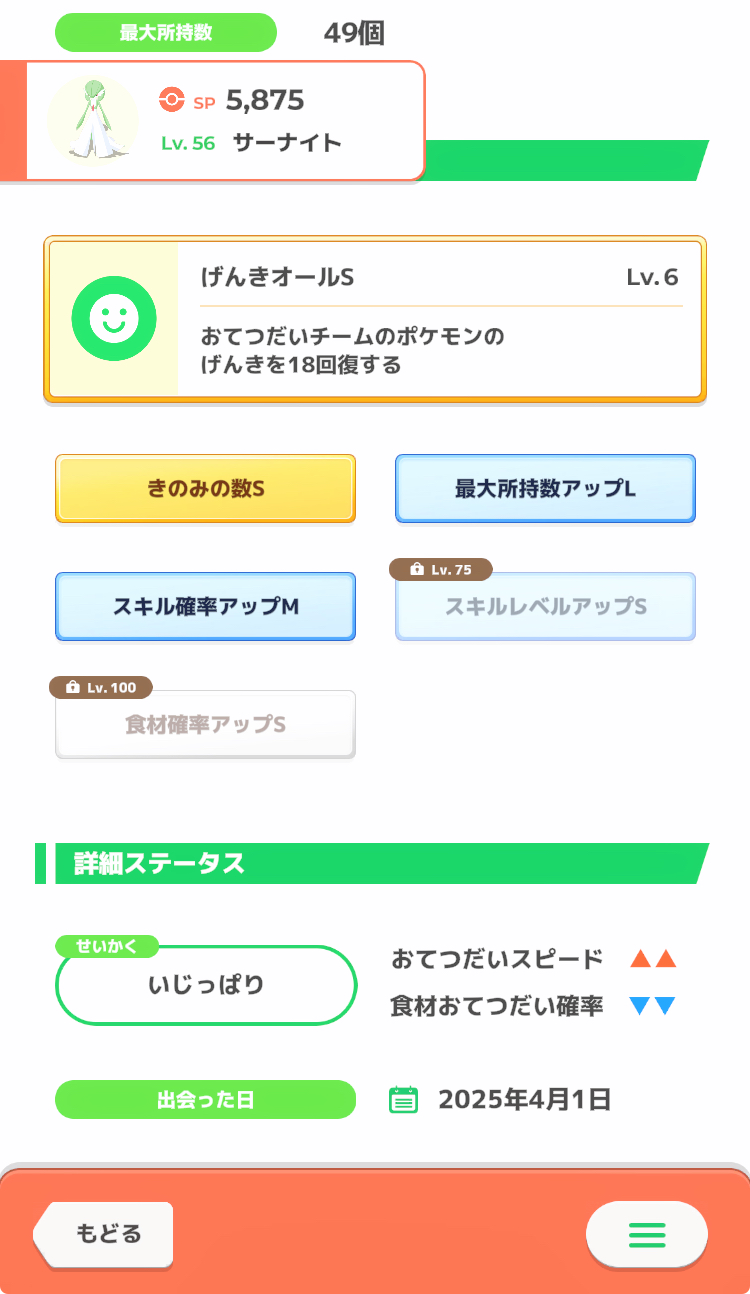Tap the Lv. 75 lock badge

coord(441,570)
